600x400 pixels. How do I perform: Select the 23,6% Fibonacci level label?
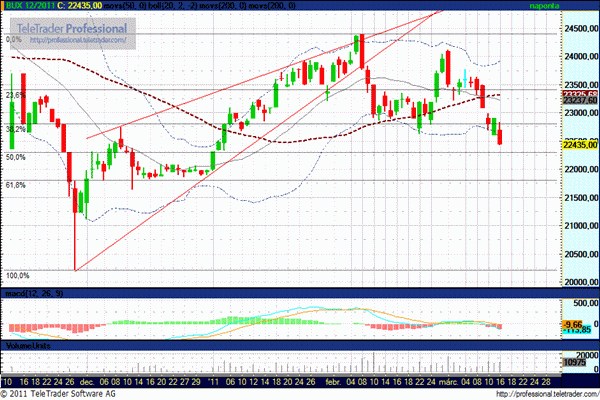pyautogui.click(x=15, y=95)
